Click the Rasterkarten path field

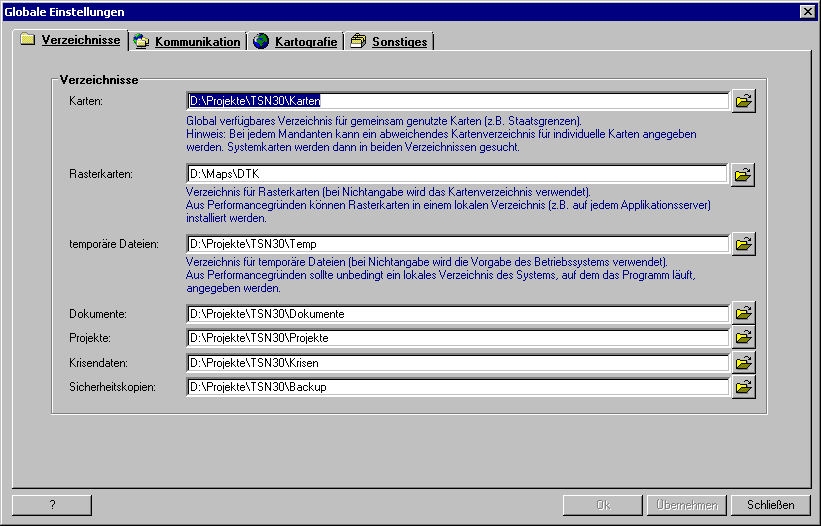point(457,174)
